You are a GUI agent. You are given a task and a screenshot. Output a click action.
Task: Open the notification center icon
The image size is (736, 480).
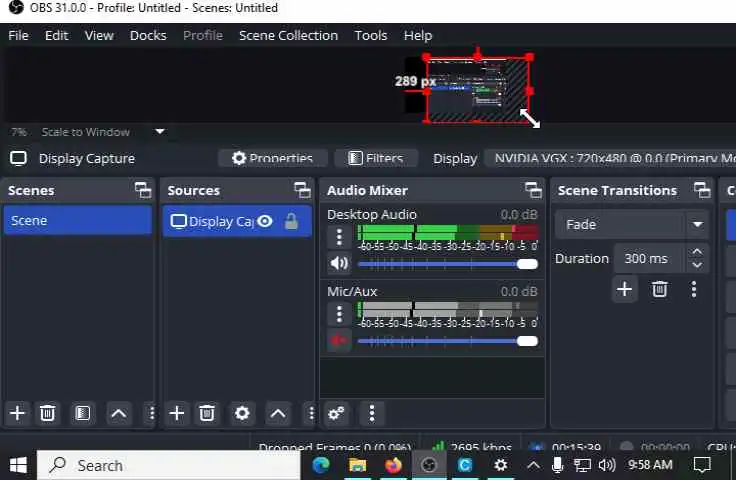tap(702, 465)
